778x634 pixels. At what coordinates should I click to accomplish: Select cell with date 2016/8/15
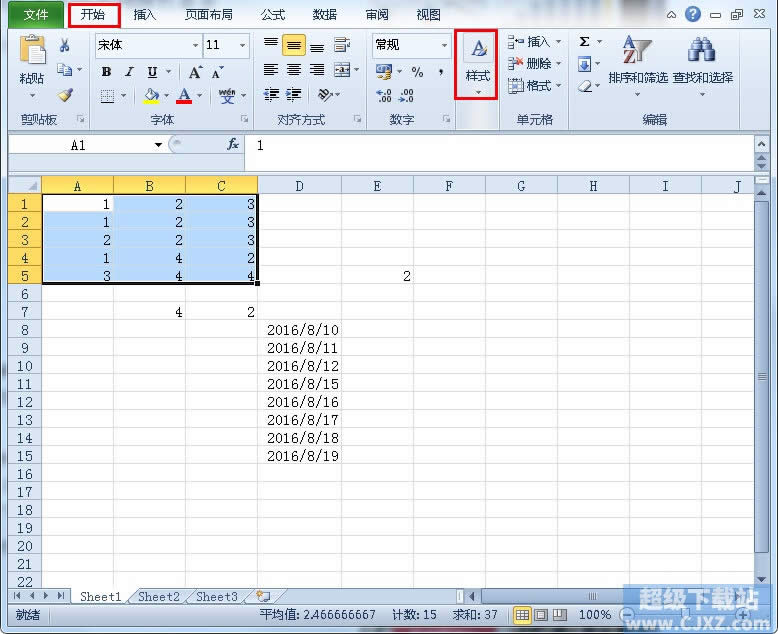click(300, 383)
